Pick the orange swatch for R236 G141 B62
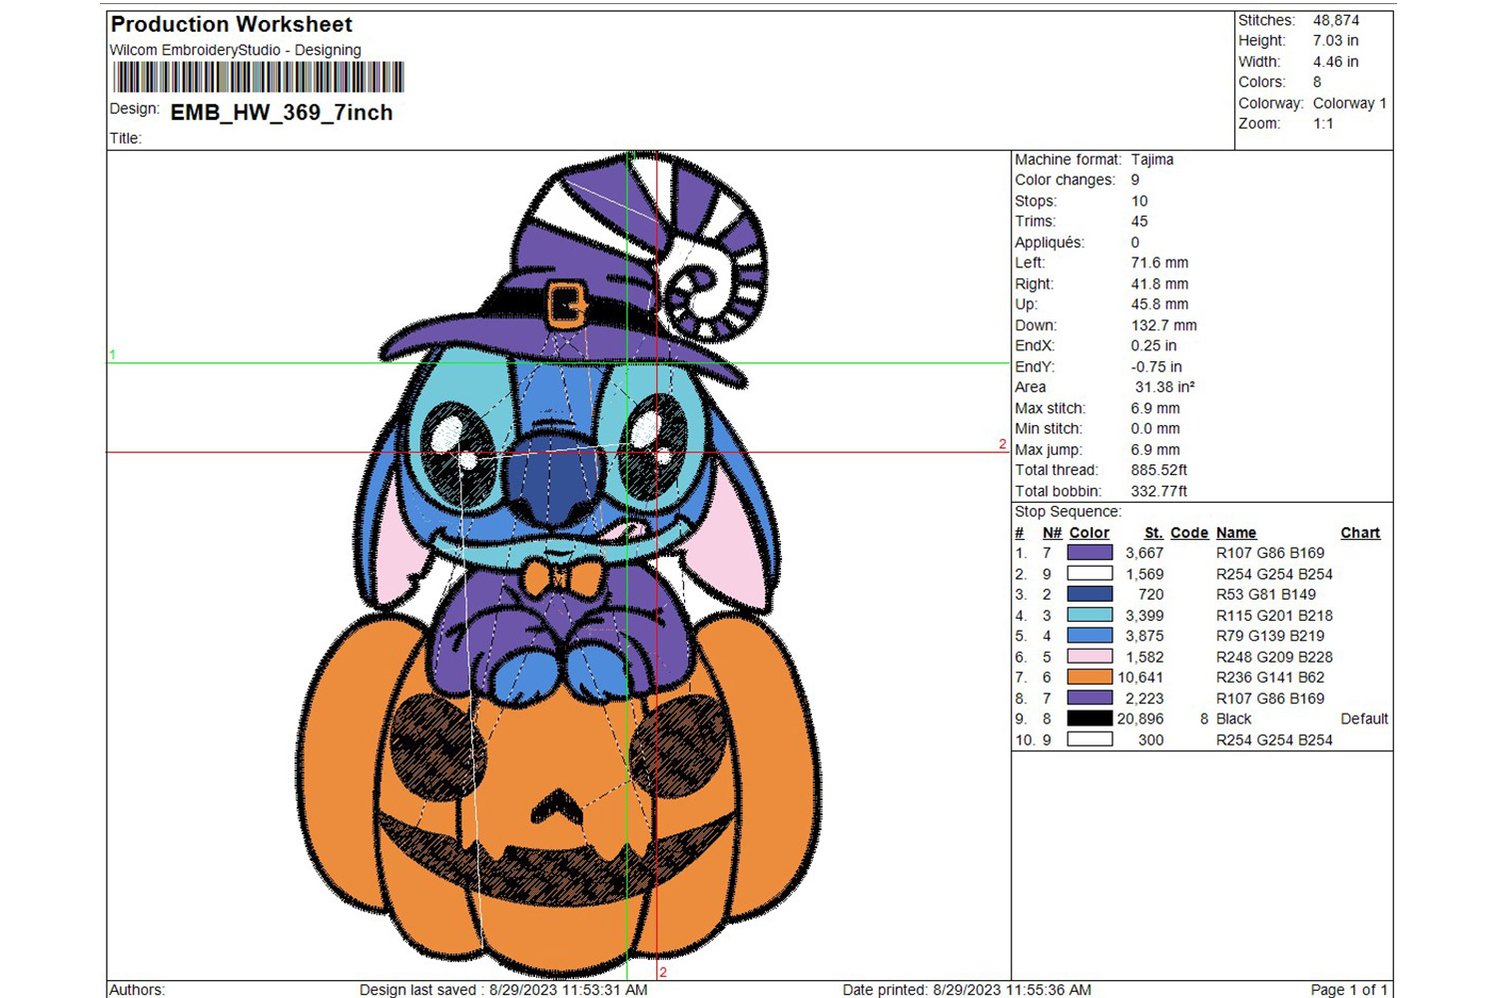 click(1090, 677)
